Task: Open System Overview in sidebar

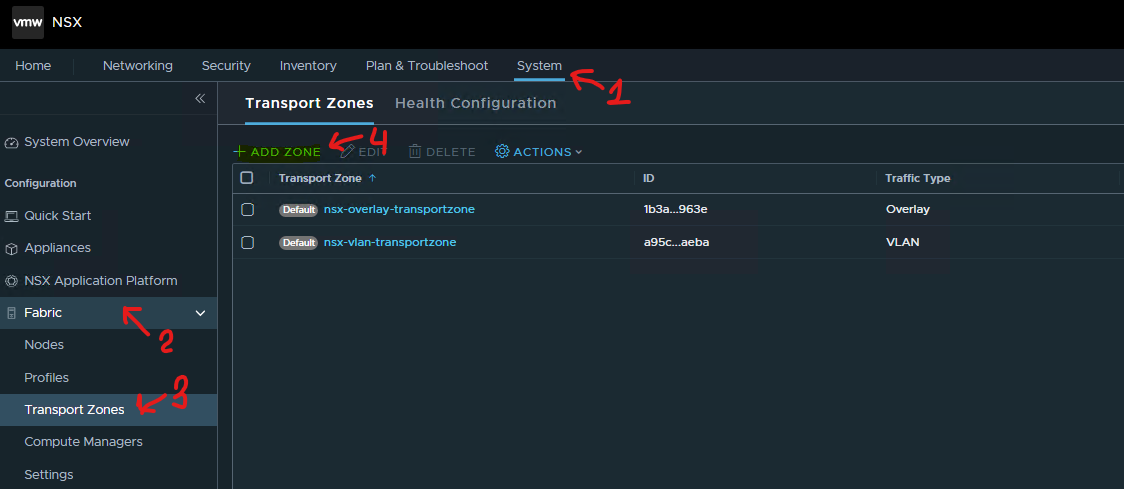Action: (77, 142)
